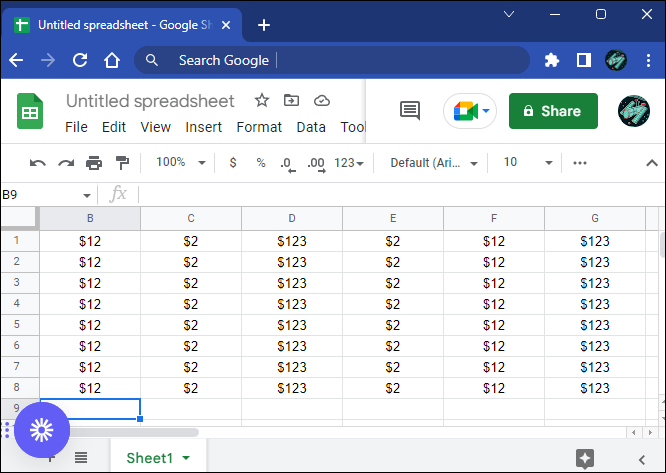The image size is (666, 473).
Task: Open Chrome tab search down chevron
Action: (509, 14)
